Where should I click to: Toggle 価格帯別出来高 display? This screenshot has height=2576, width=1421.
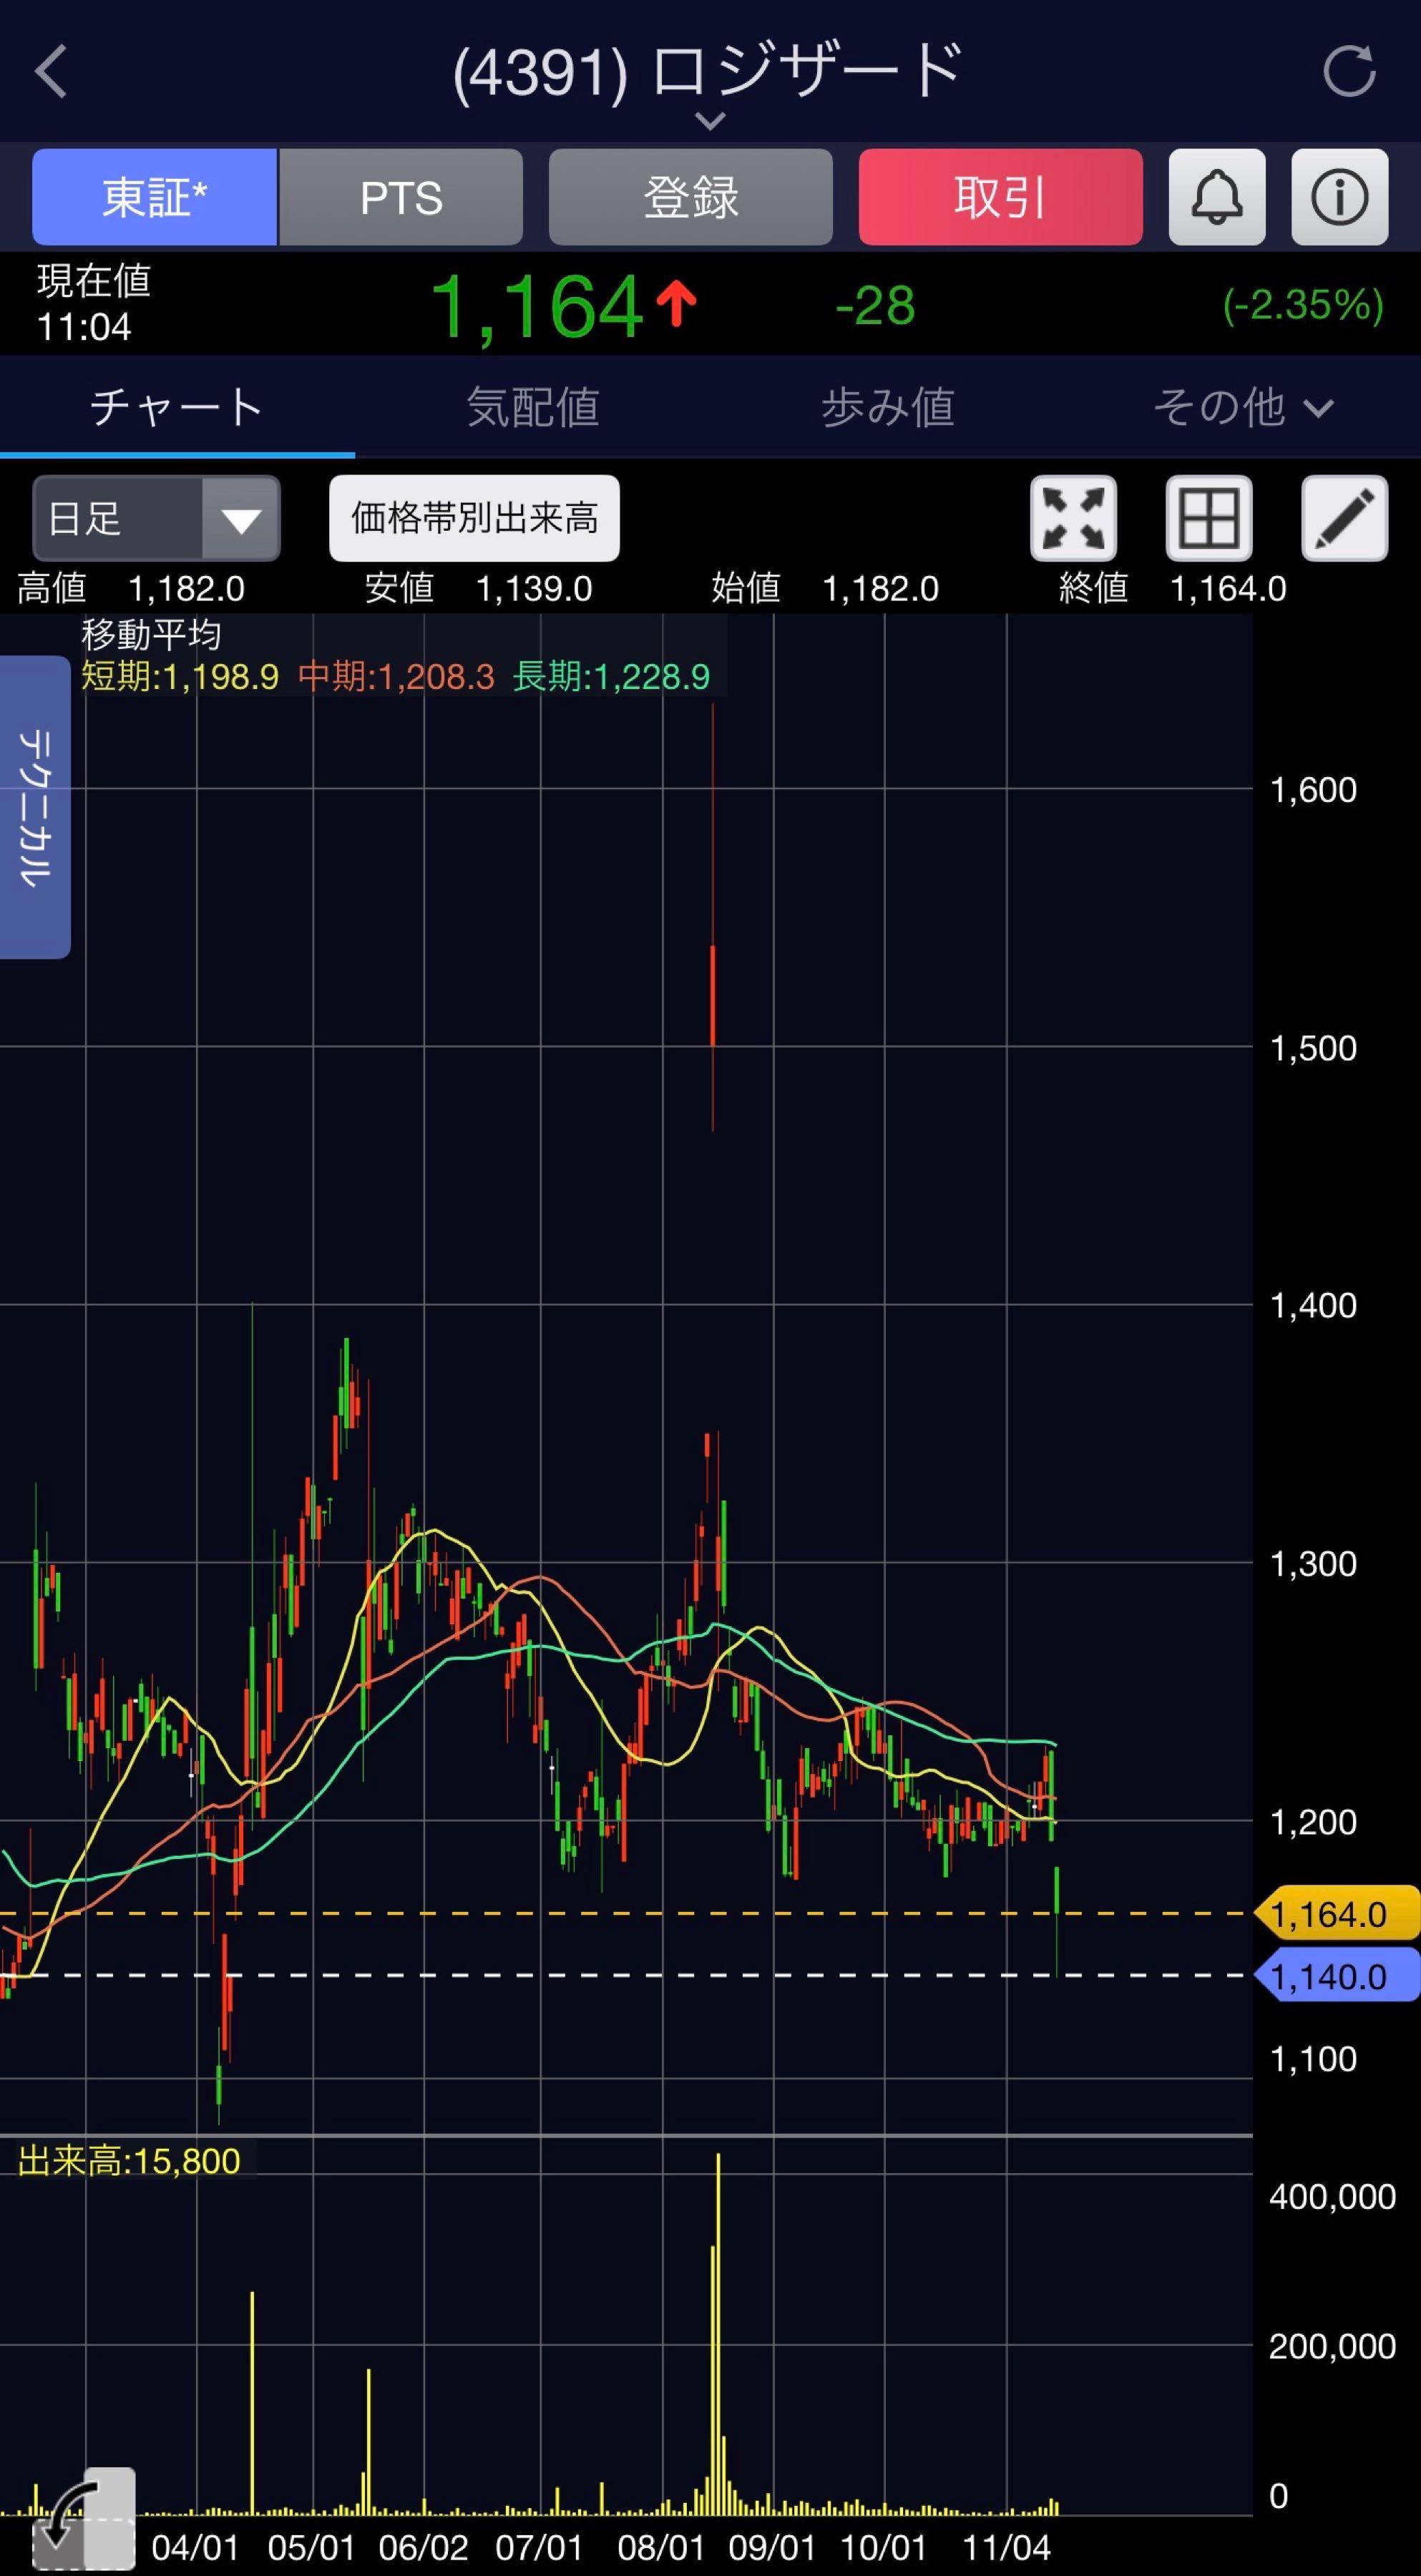click(x=474, y=518)
